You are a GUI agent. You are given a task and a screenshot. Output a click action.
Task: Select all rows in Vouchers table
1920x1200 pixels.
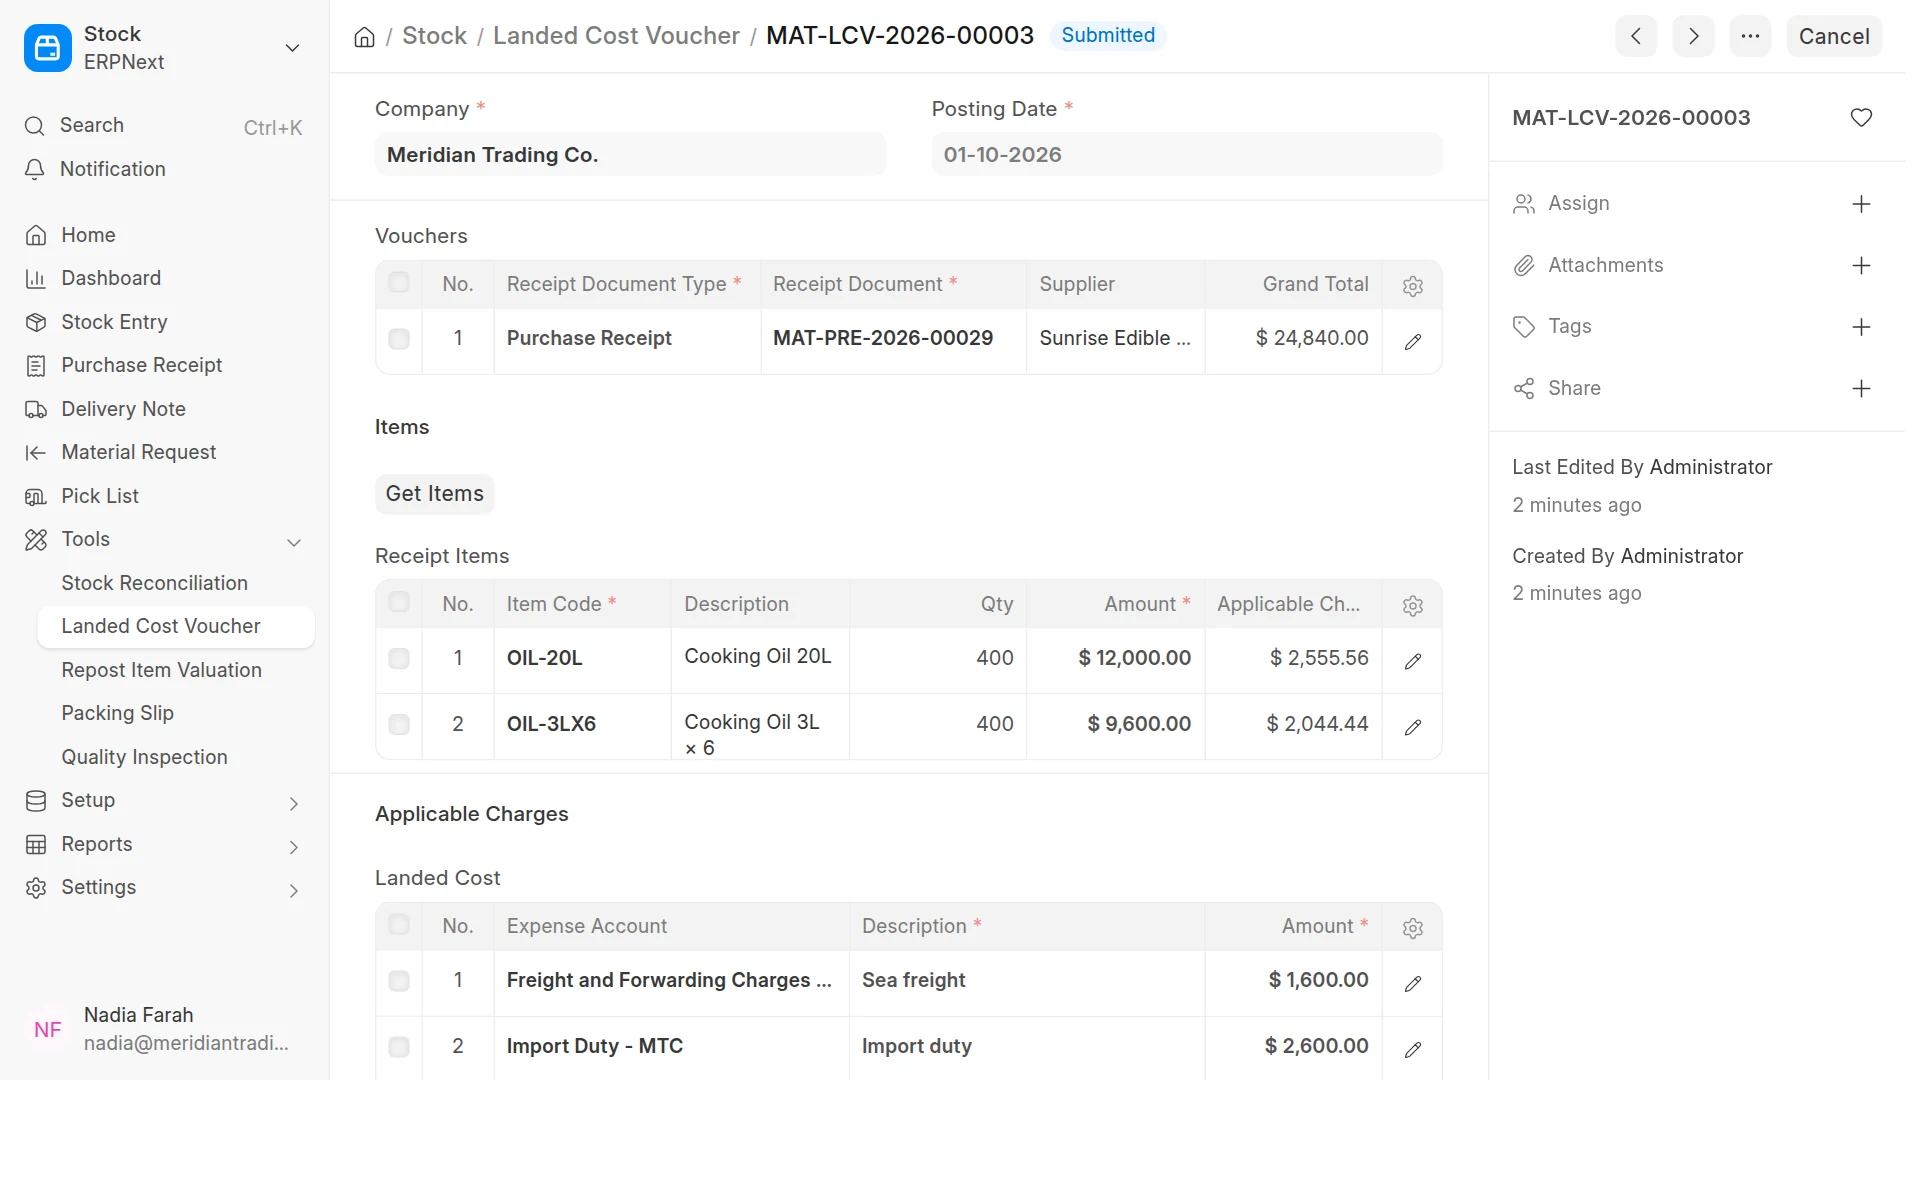[x=399, y=282]
